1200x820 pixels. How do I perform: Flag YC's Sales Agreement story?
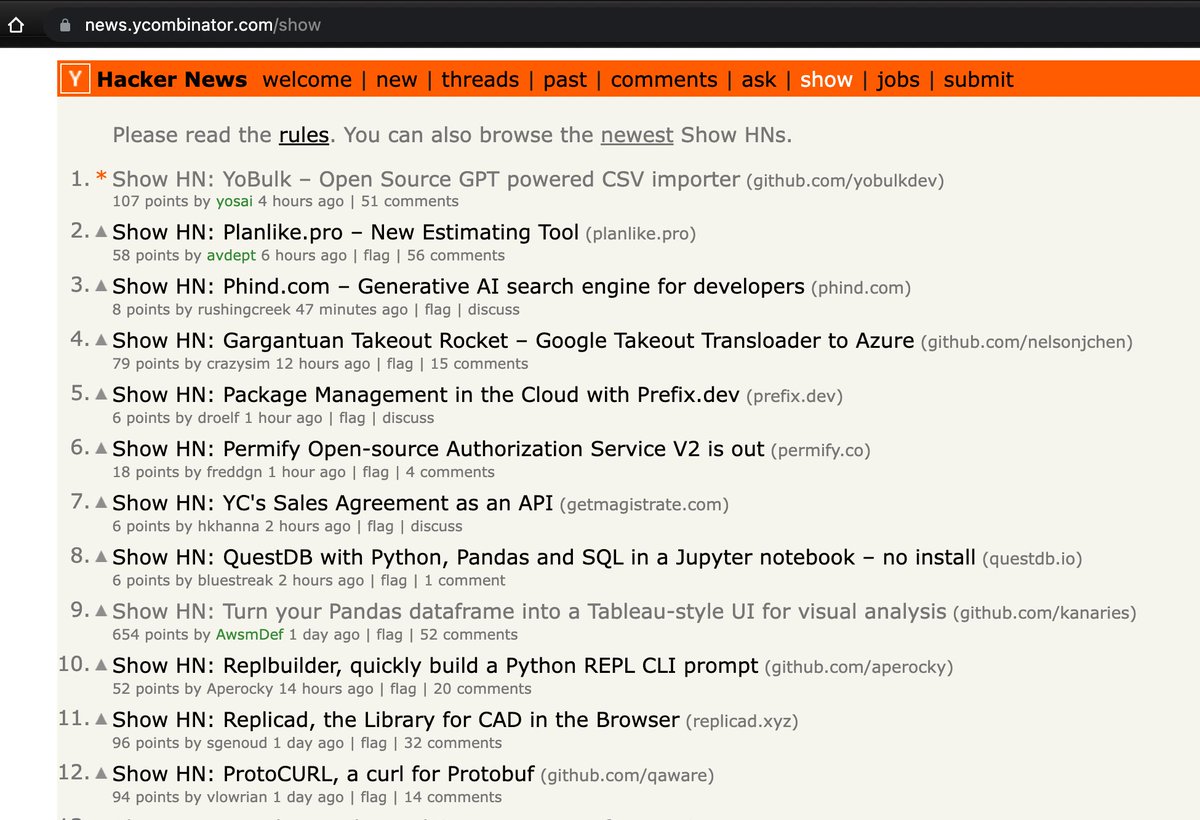pos(380,526)
